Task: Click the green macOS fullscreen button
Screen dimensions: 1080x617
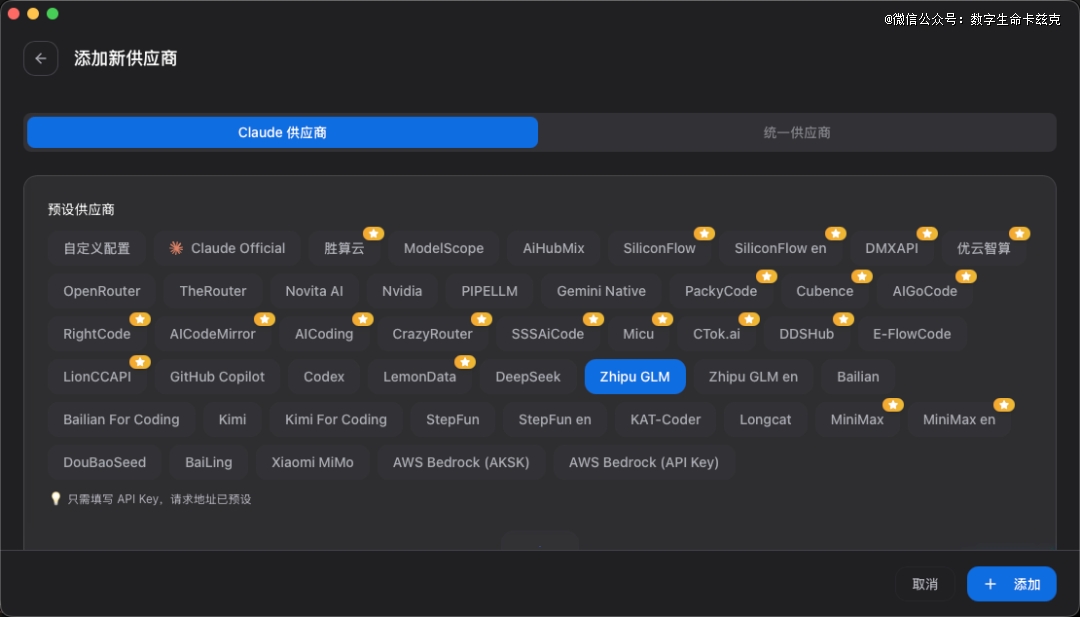Action: [53, 14]
